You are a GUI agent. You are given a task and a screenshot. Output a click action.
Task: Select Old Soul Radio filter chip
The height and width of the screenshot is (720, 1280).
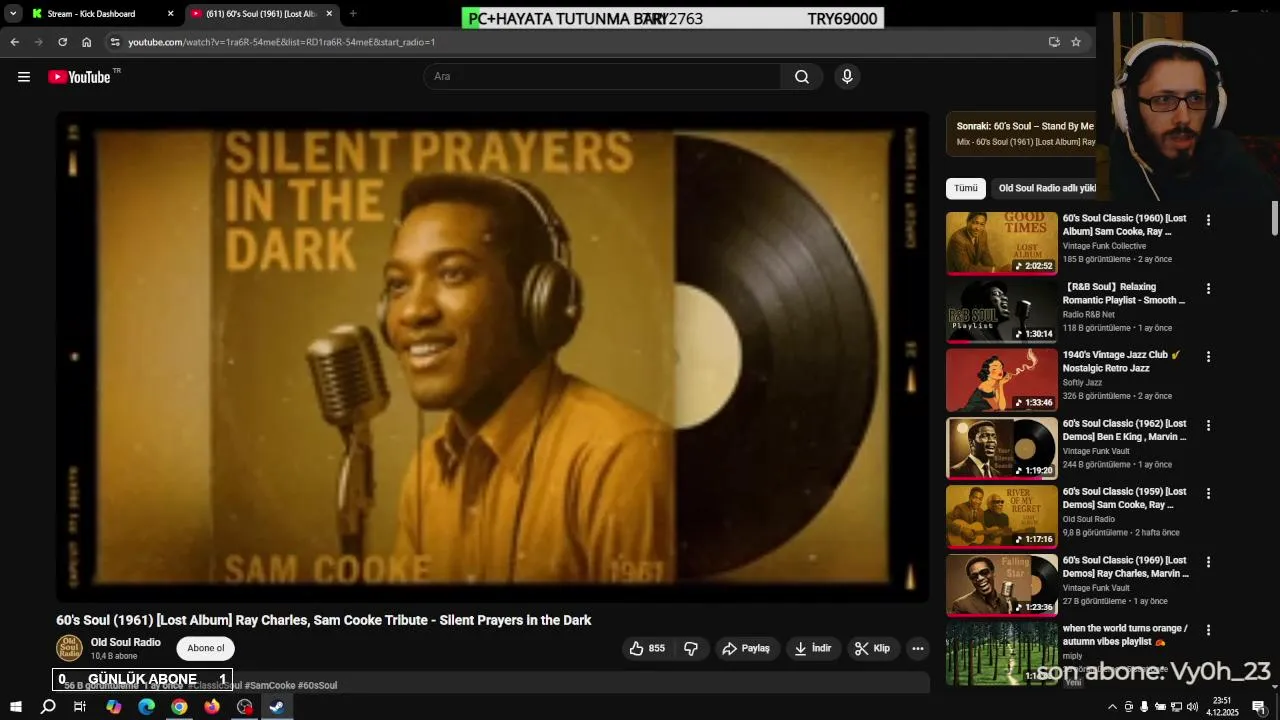click(1046, 188)
